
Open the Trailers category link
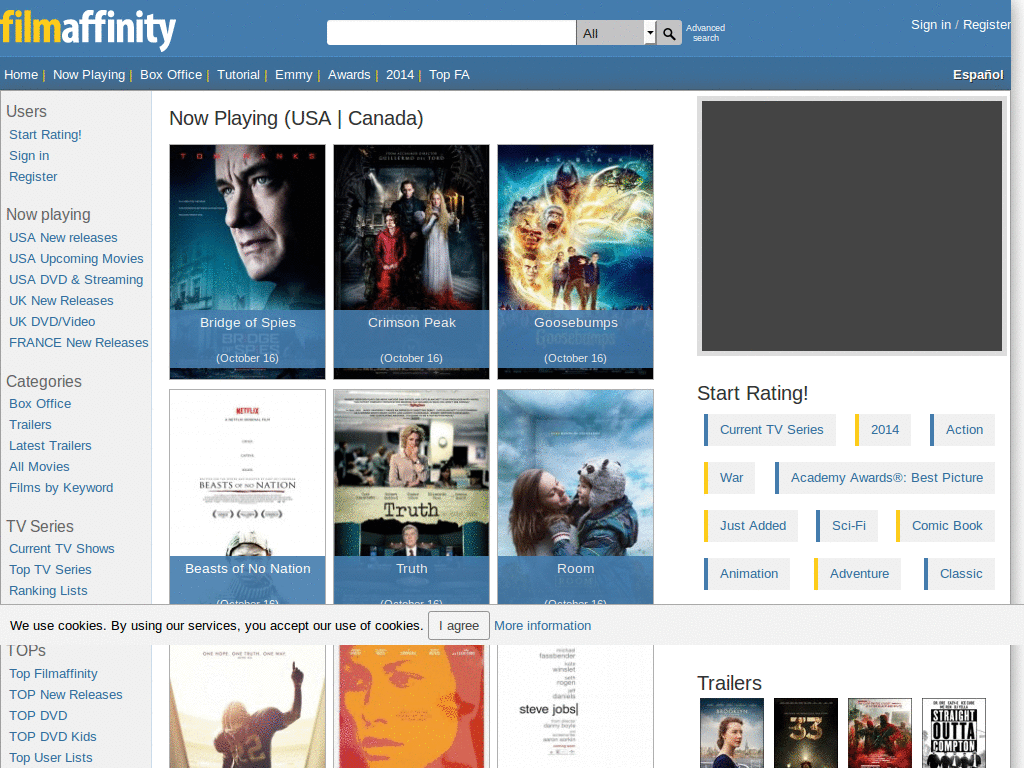point(30,424)
